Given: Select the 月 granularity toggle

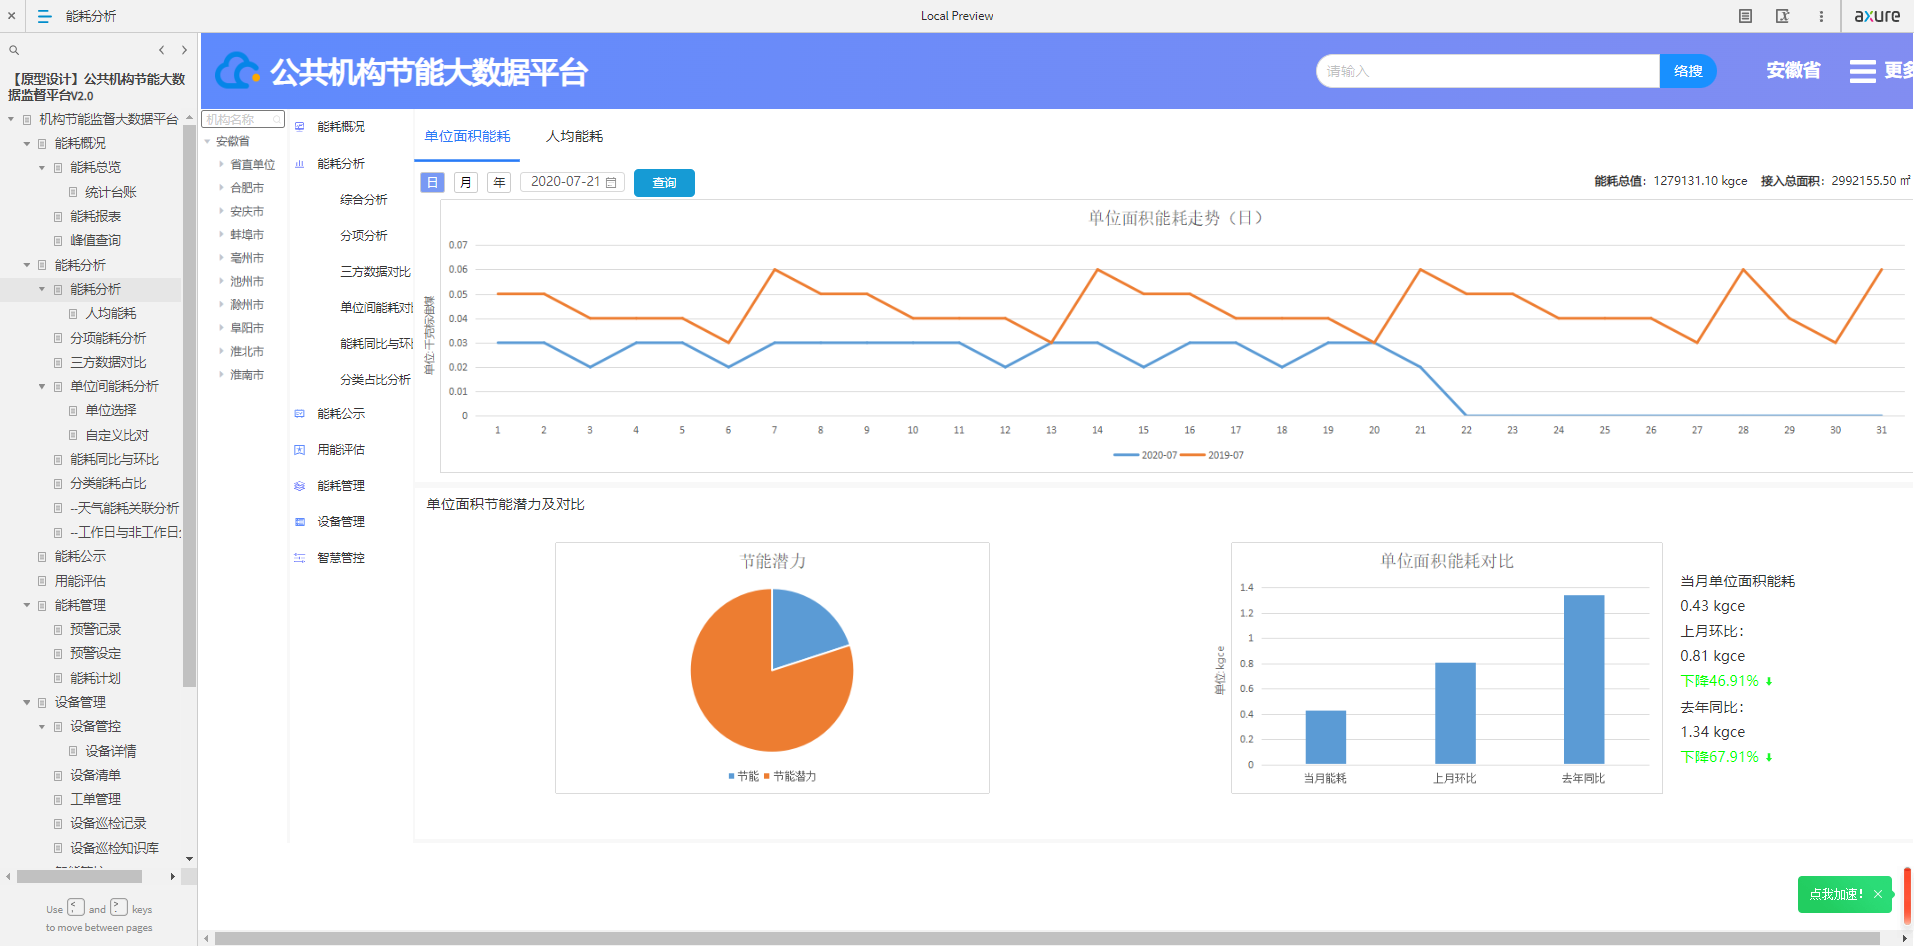Looking at the screenshot, I should (x=465, y=182).
